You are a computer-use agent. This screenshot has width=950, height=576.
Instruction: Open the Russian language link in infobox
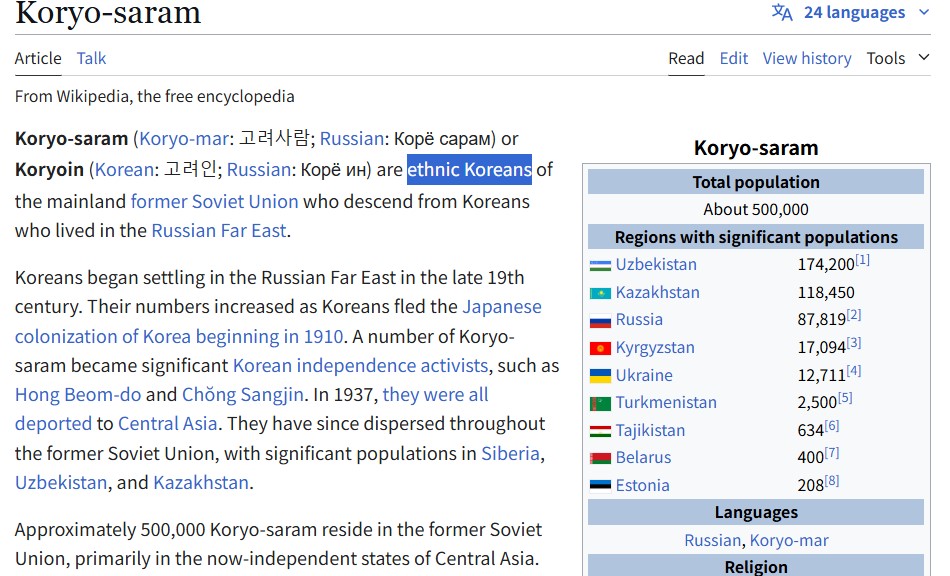pyautogui.click(x=712, y=540)
